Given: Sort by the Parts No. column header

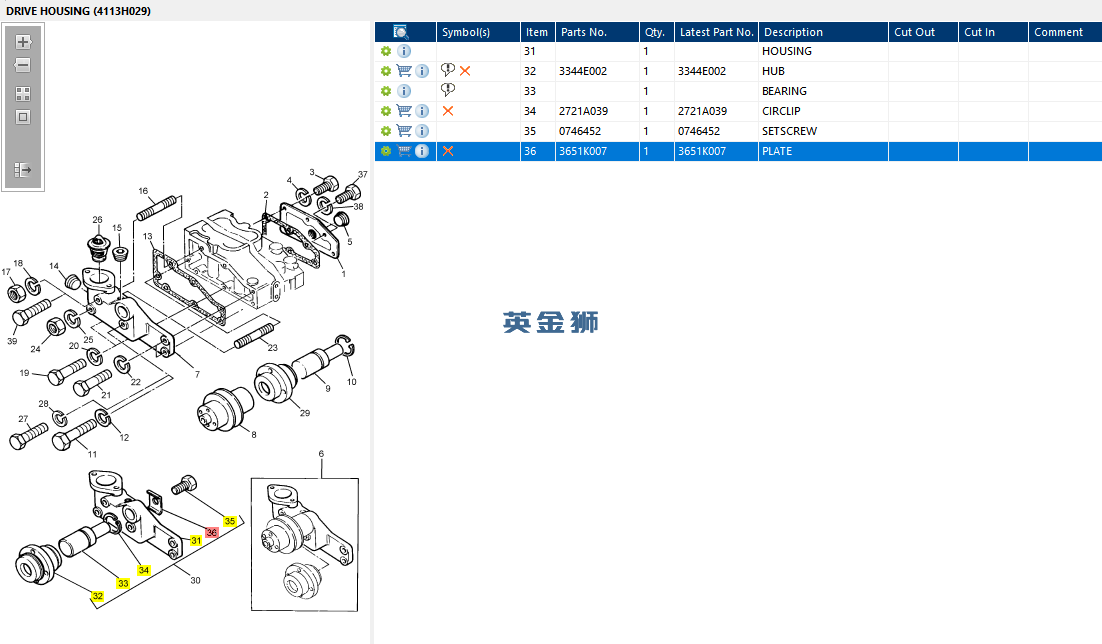Looking at the screenshot, I should click(597, 32).
